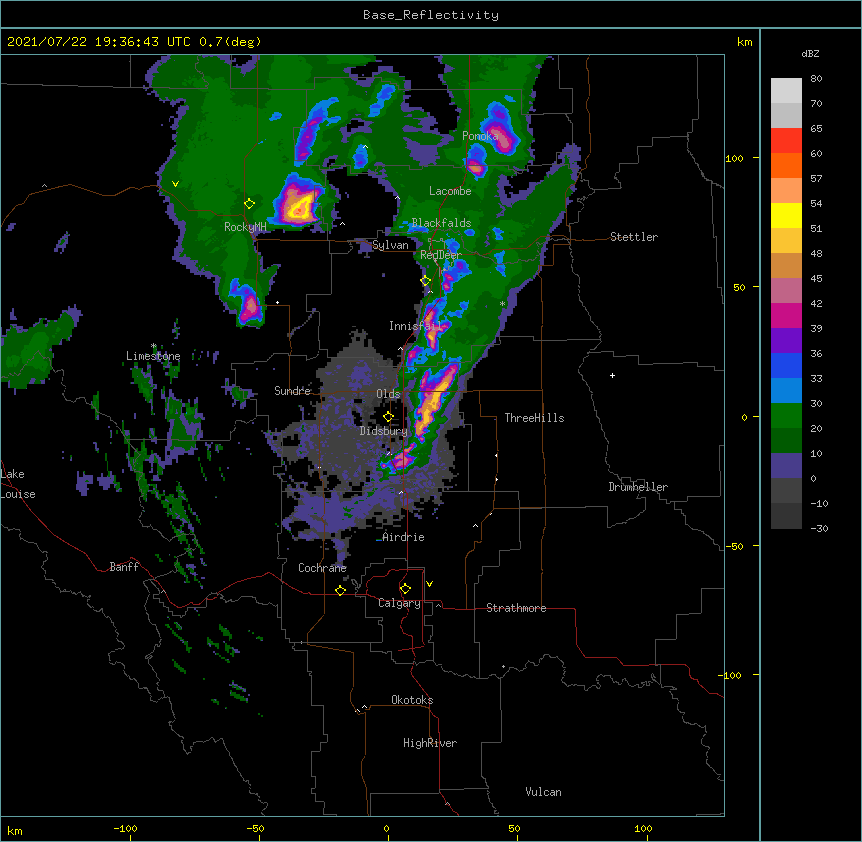This screenshot has width=862, height=842.
Task: Click the bright green 20-30 dBZ legend swatch
Action: pyautogui.click(x=786, y=416)
